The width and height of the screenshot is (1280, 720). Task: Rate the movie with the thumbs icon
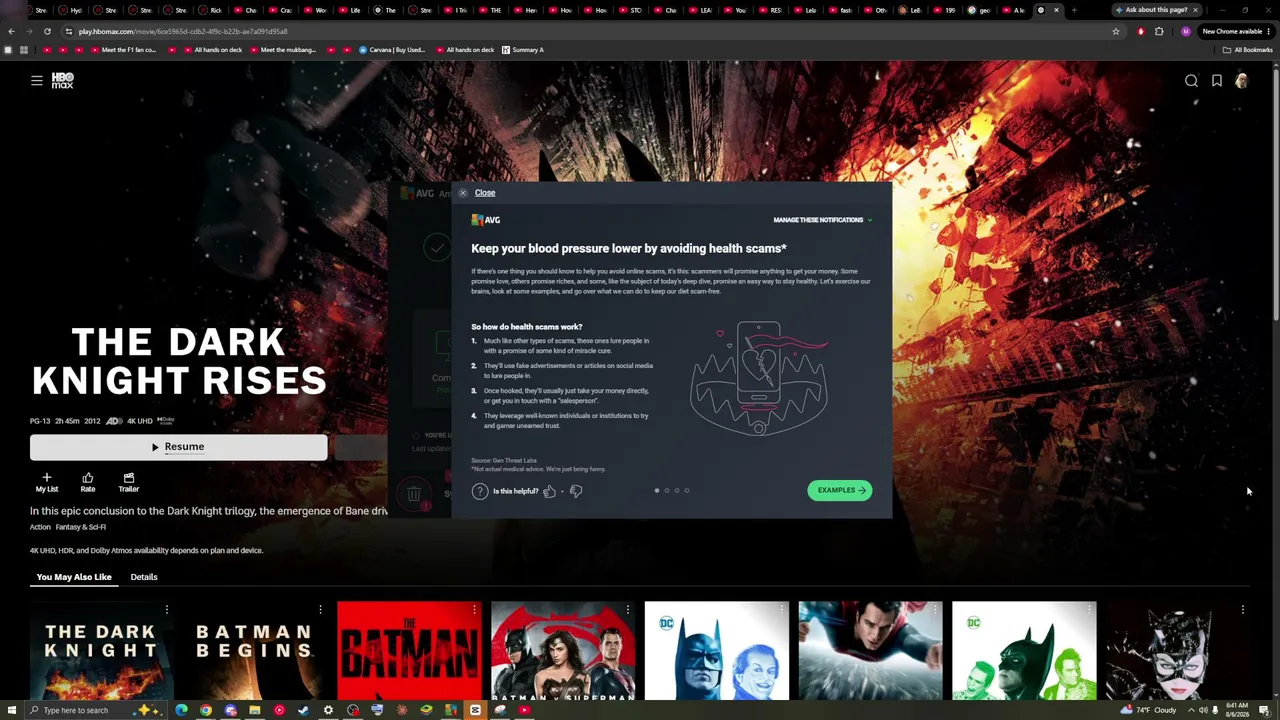pos(88,483)
